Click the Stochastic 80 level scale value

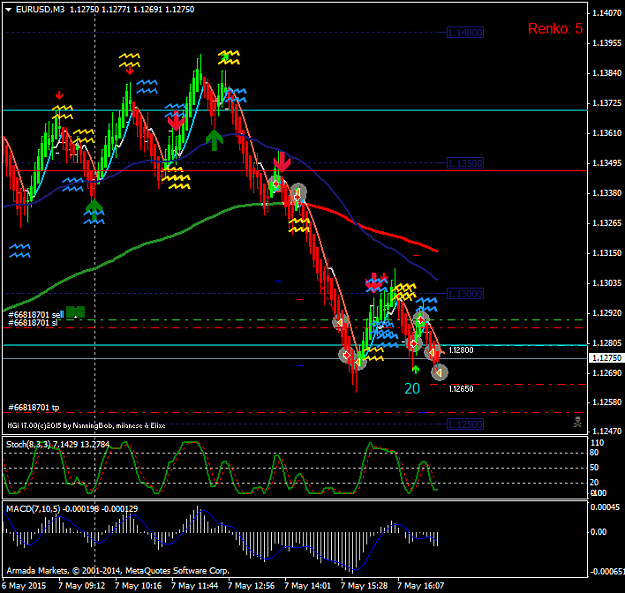click(594, 452)
